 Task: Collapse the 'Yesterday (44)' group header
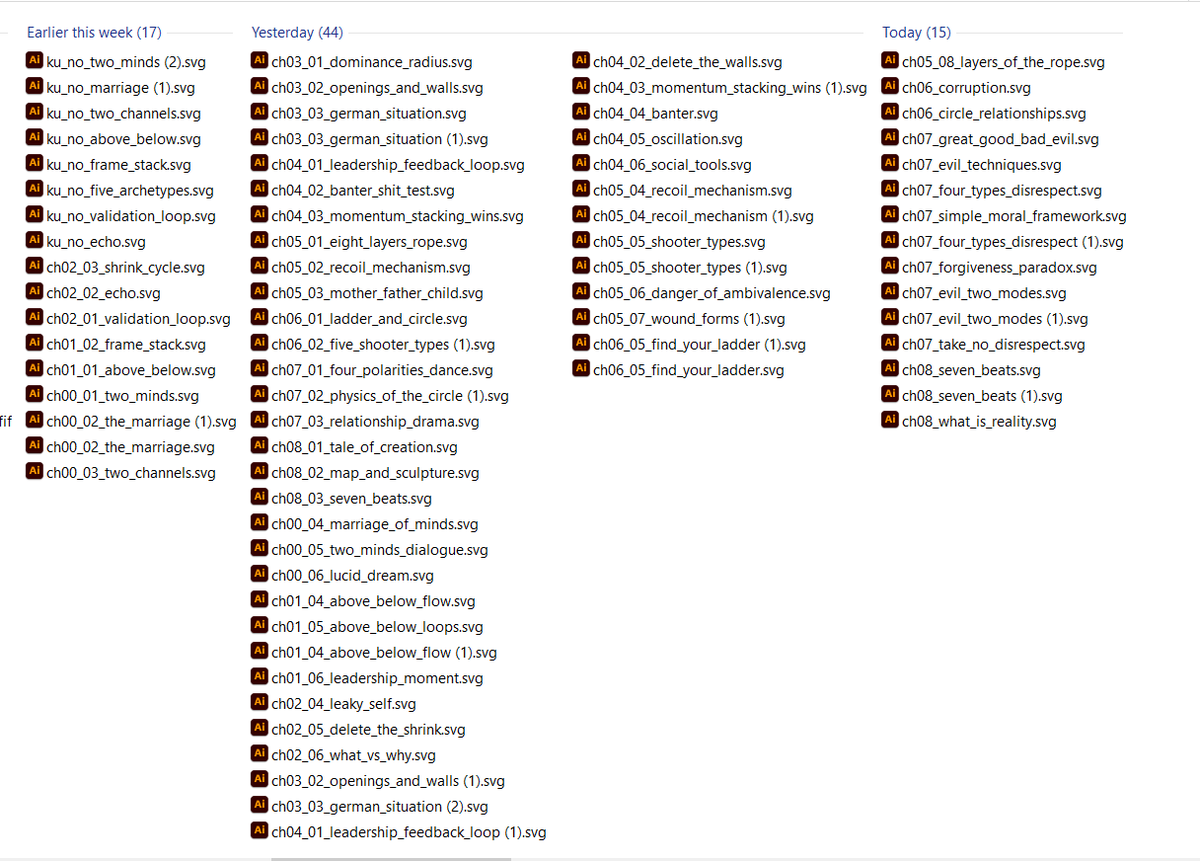click(298, 32)
